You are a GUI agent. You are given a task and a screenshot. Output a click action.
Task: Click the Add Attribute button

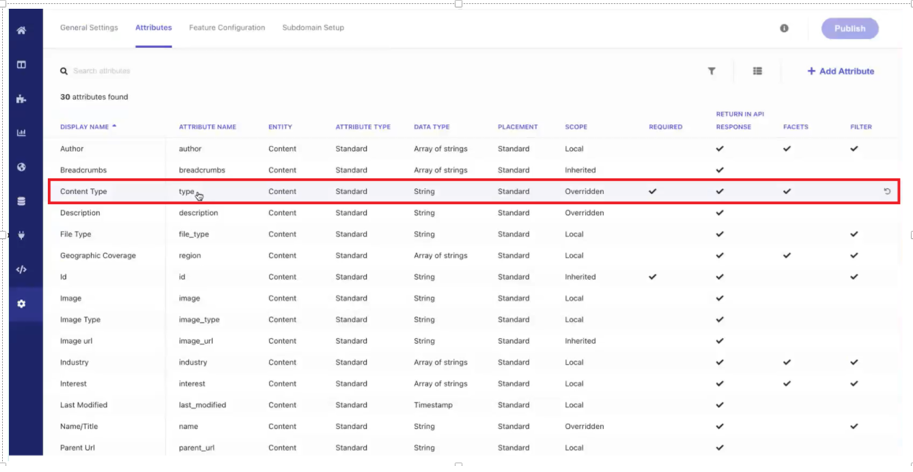840,71
